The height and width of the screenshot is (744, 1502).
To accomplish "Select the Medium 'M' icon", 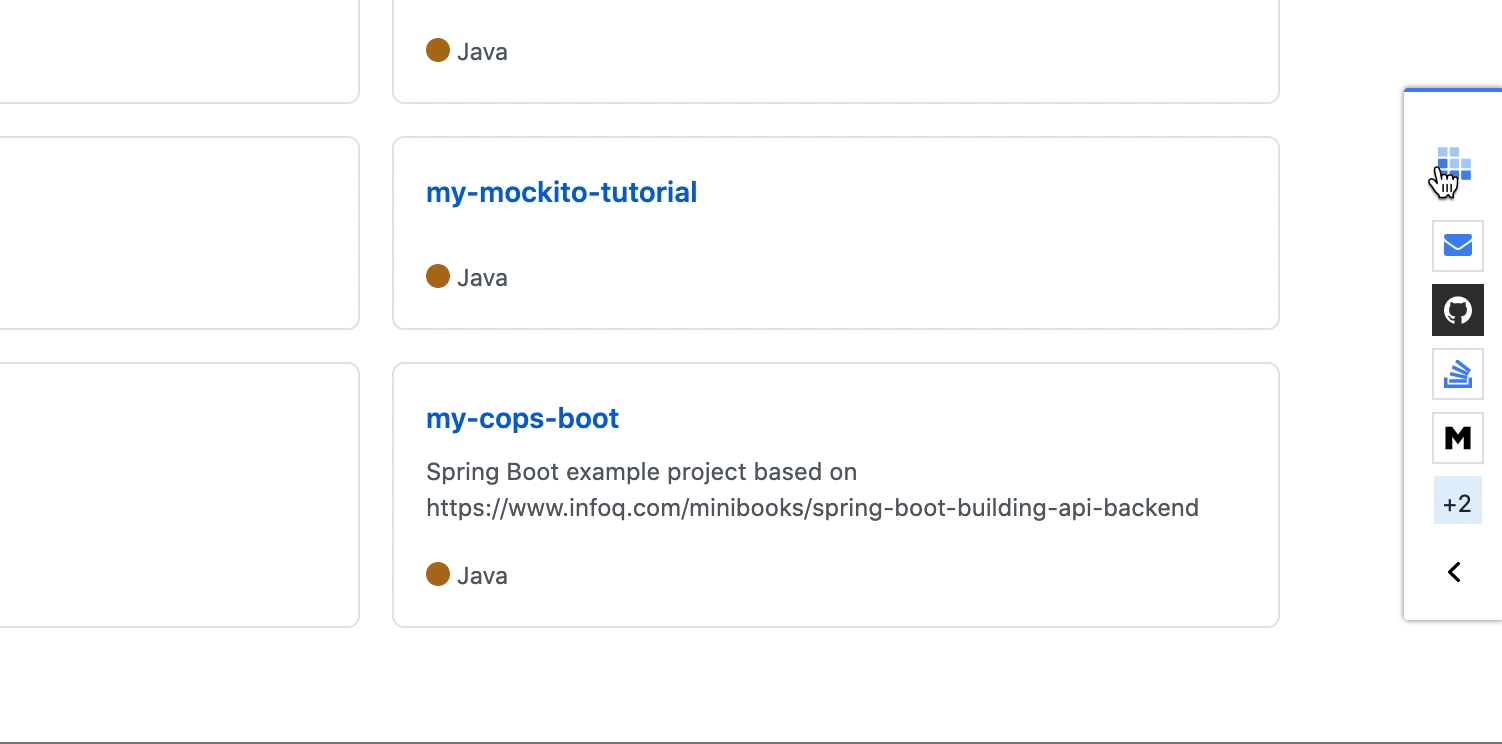I will [x=1457, y=438].
